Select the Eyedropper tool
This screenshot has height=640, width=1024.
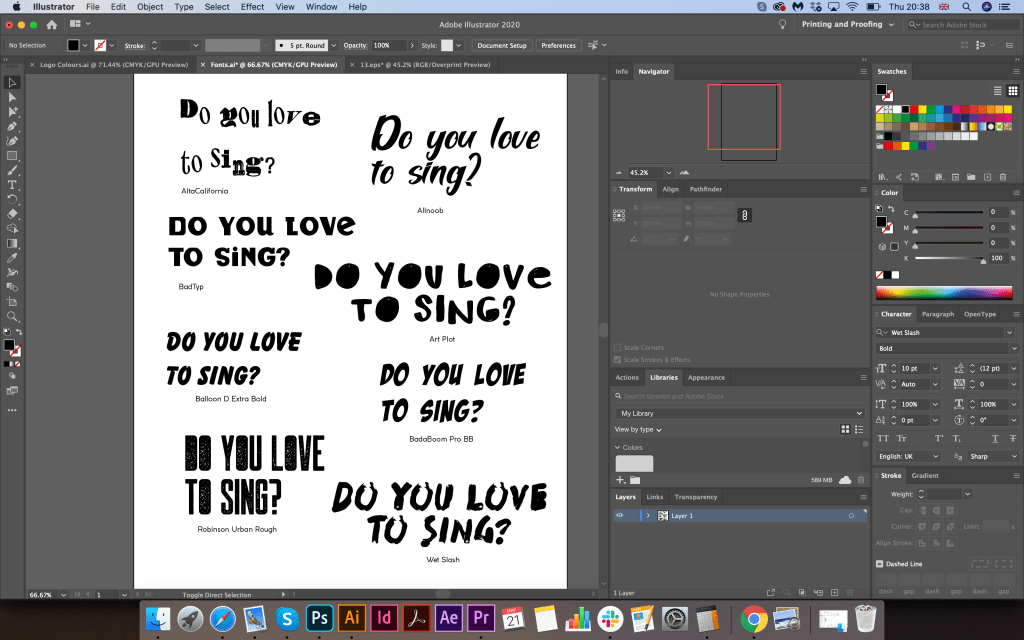coord(12,258)
